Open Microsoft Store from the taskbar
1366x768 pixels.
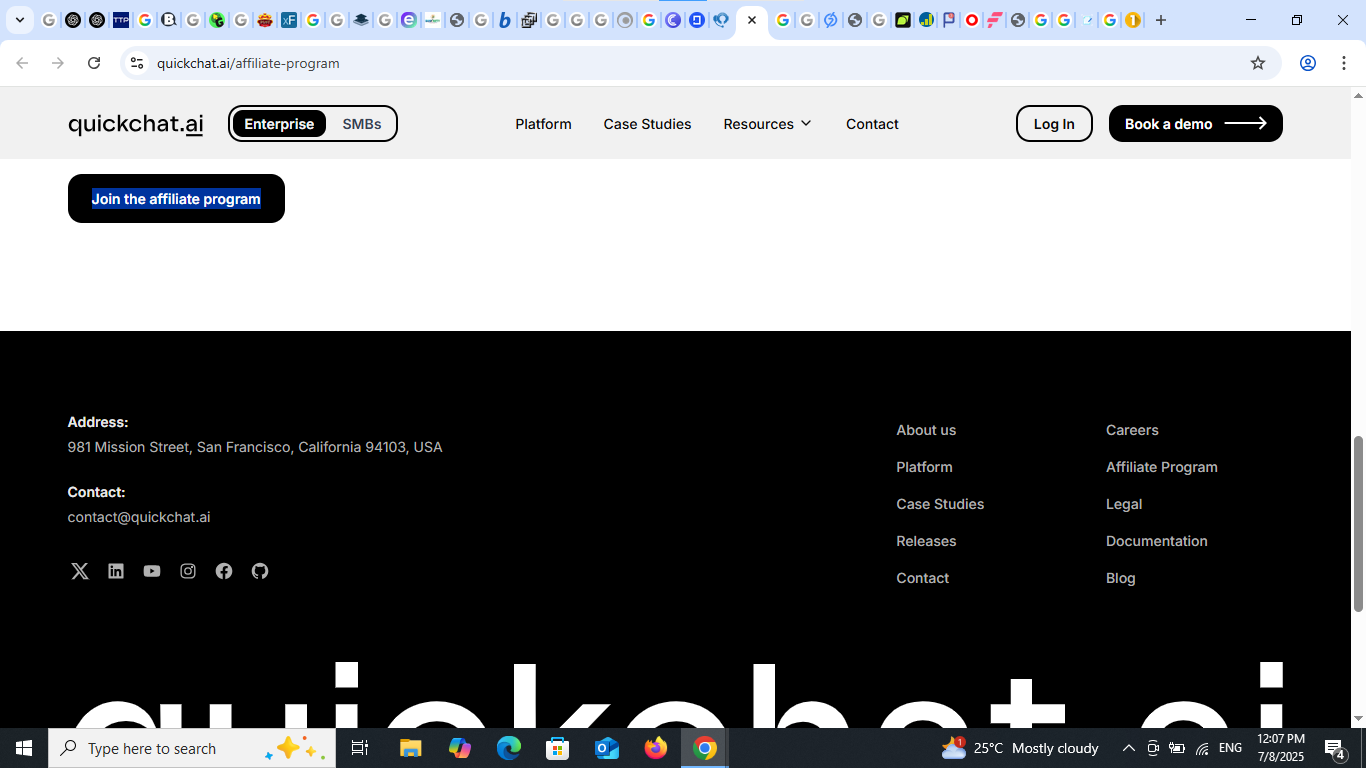pyautogui.click(x=558, y=748)
